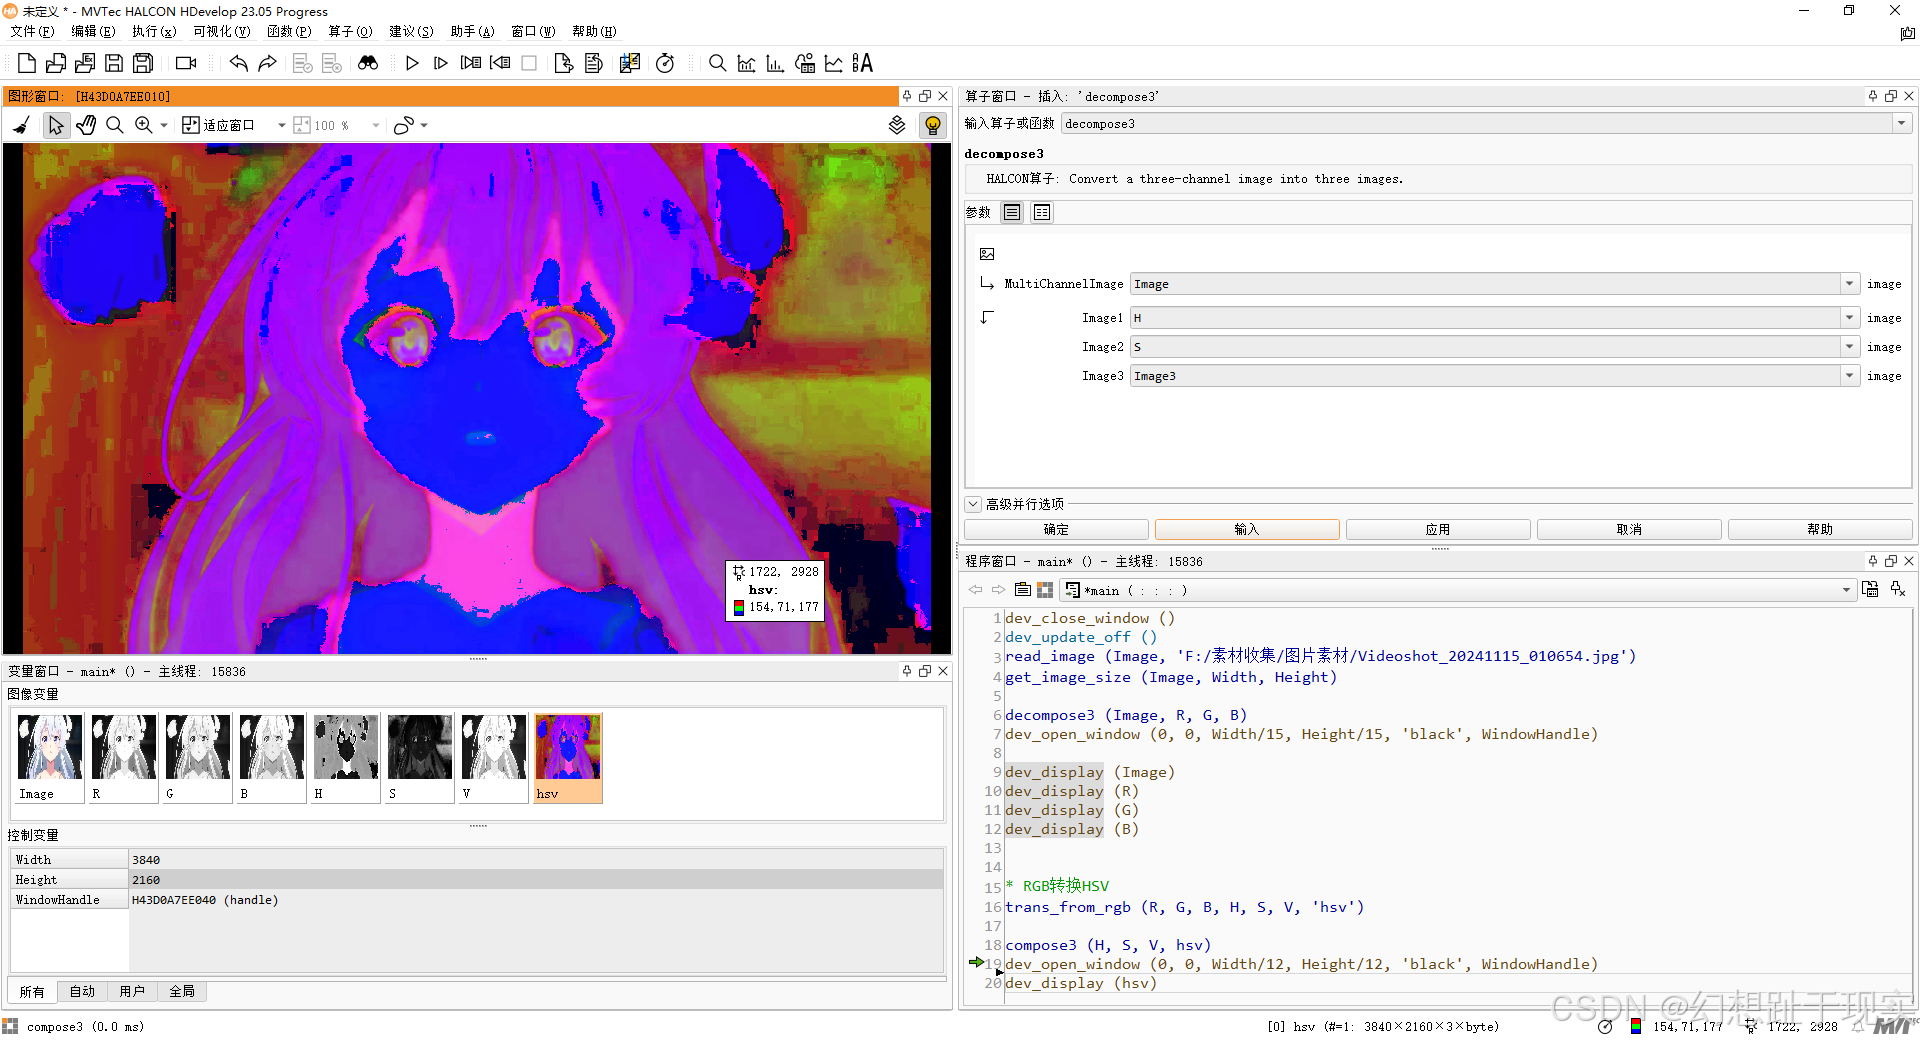Click the Image3 parameter input field
This screenshot has width=1920, height=1040.
click(1486, 376)
